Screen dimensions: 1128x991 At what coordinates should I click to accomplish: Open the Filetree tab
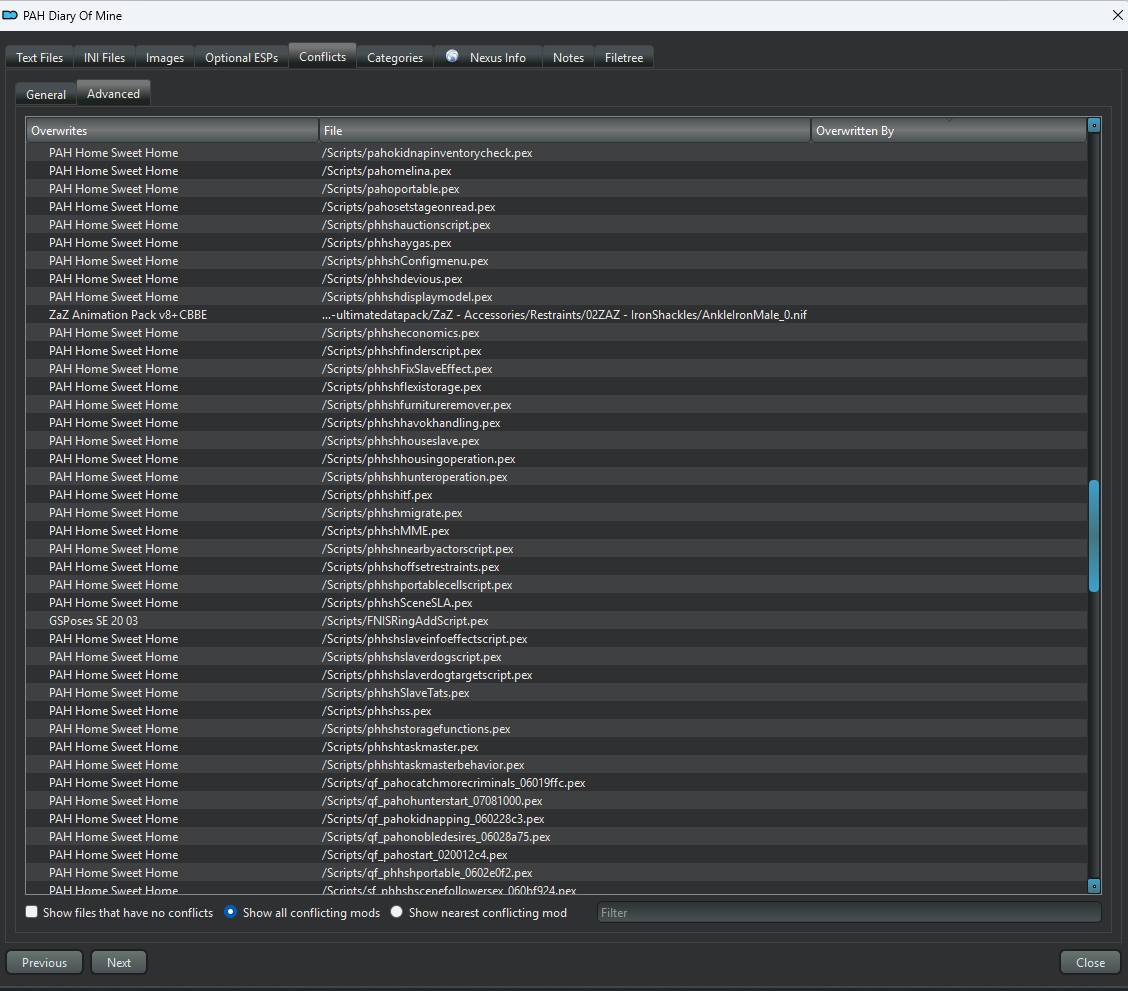624,58
